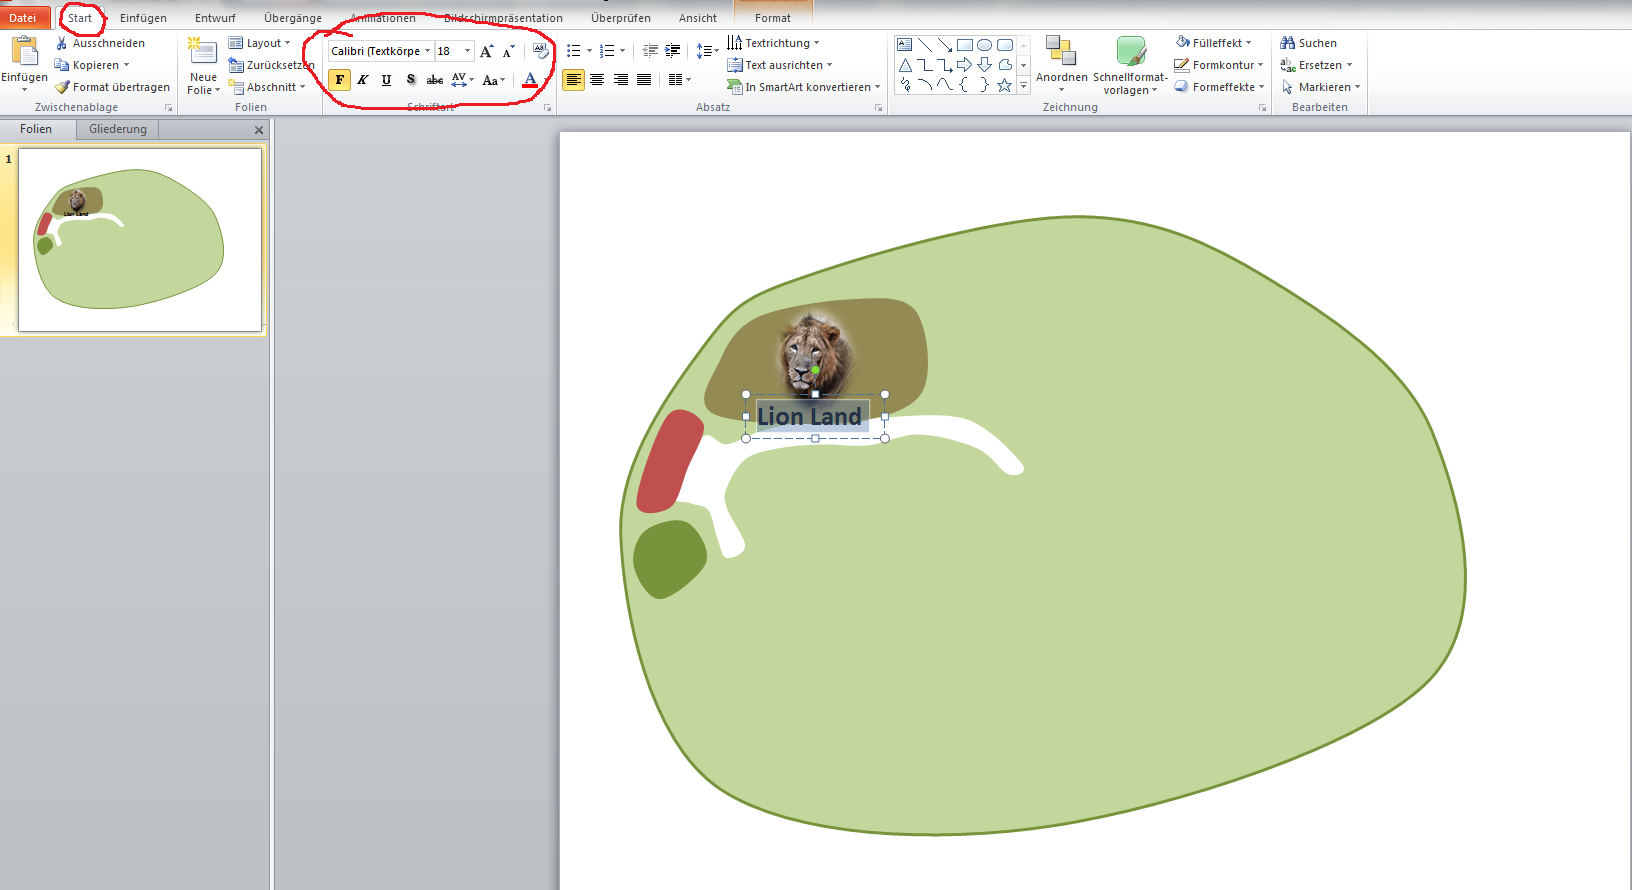Select the right block arrow shape
The height and width of the screenshot is (890, 1632).
click(965, 65)
